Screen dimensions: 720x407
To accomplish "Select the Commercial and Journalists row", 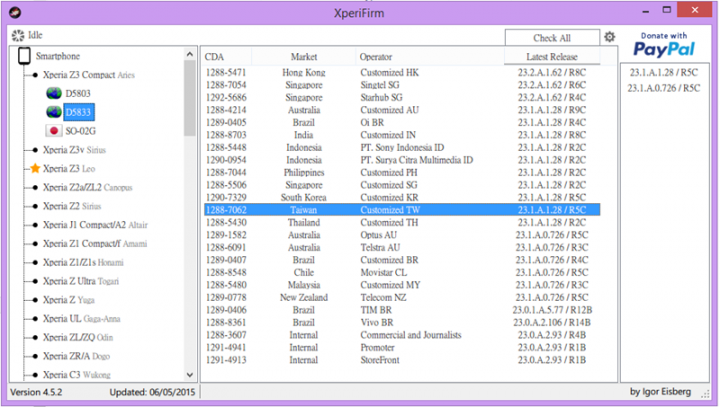I will click(x=402, y=335).
